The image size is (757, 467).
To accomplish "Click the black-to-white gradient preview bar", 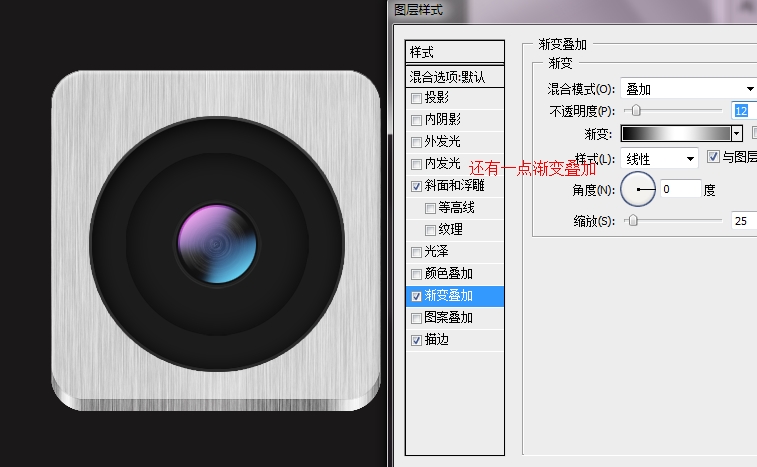I will point(675,133).
